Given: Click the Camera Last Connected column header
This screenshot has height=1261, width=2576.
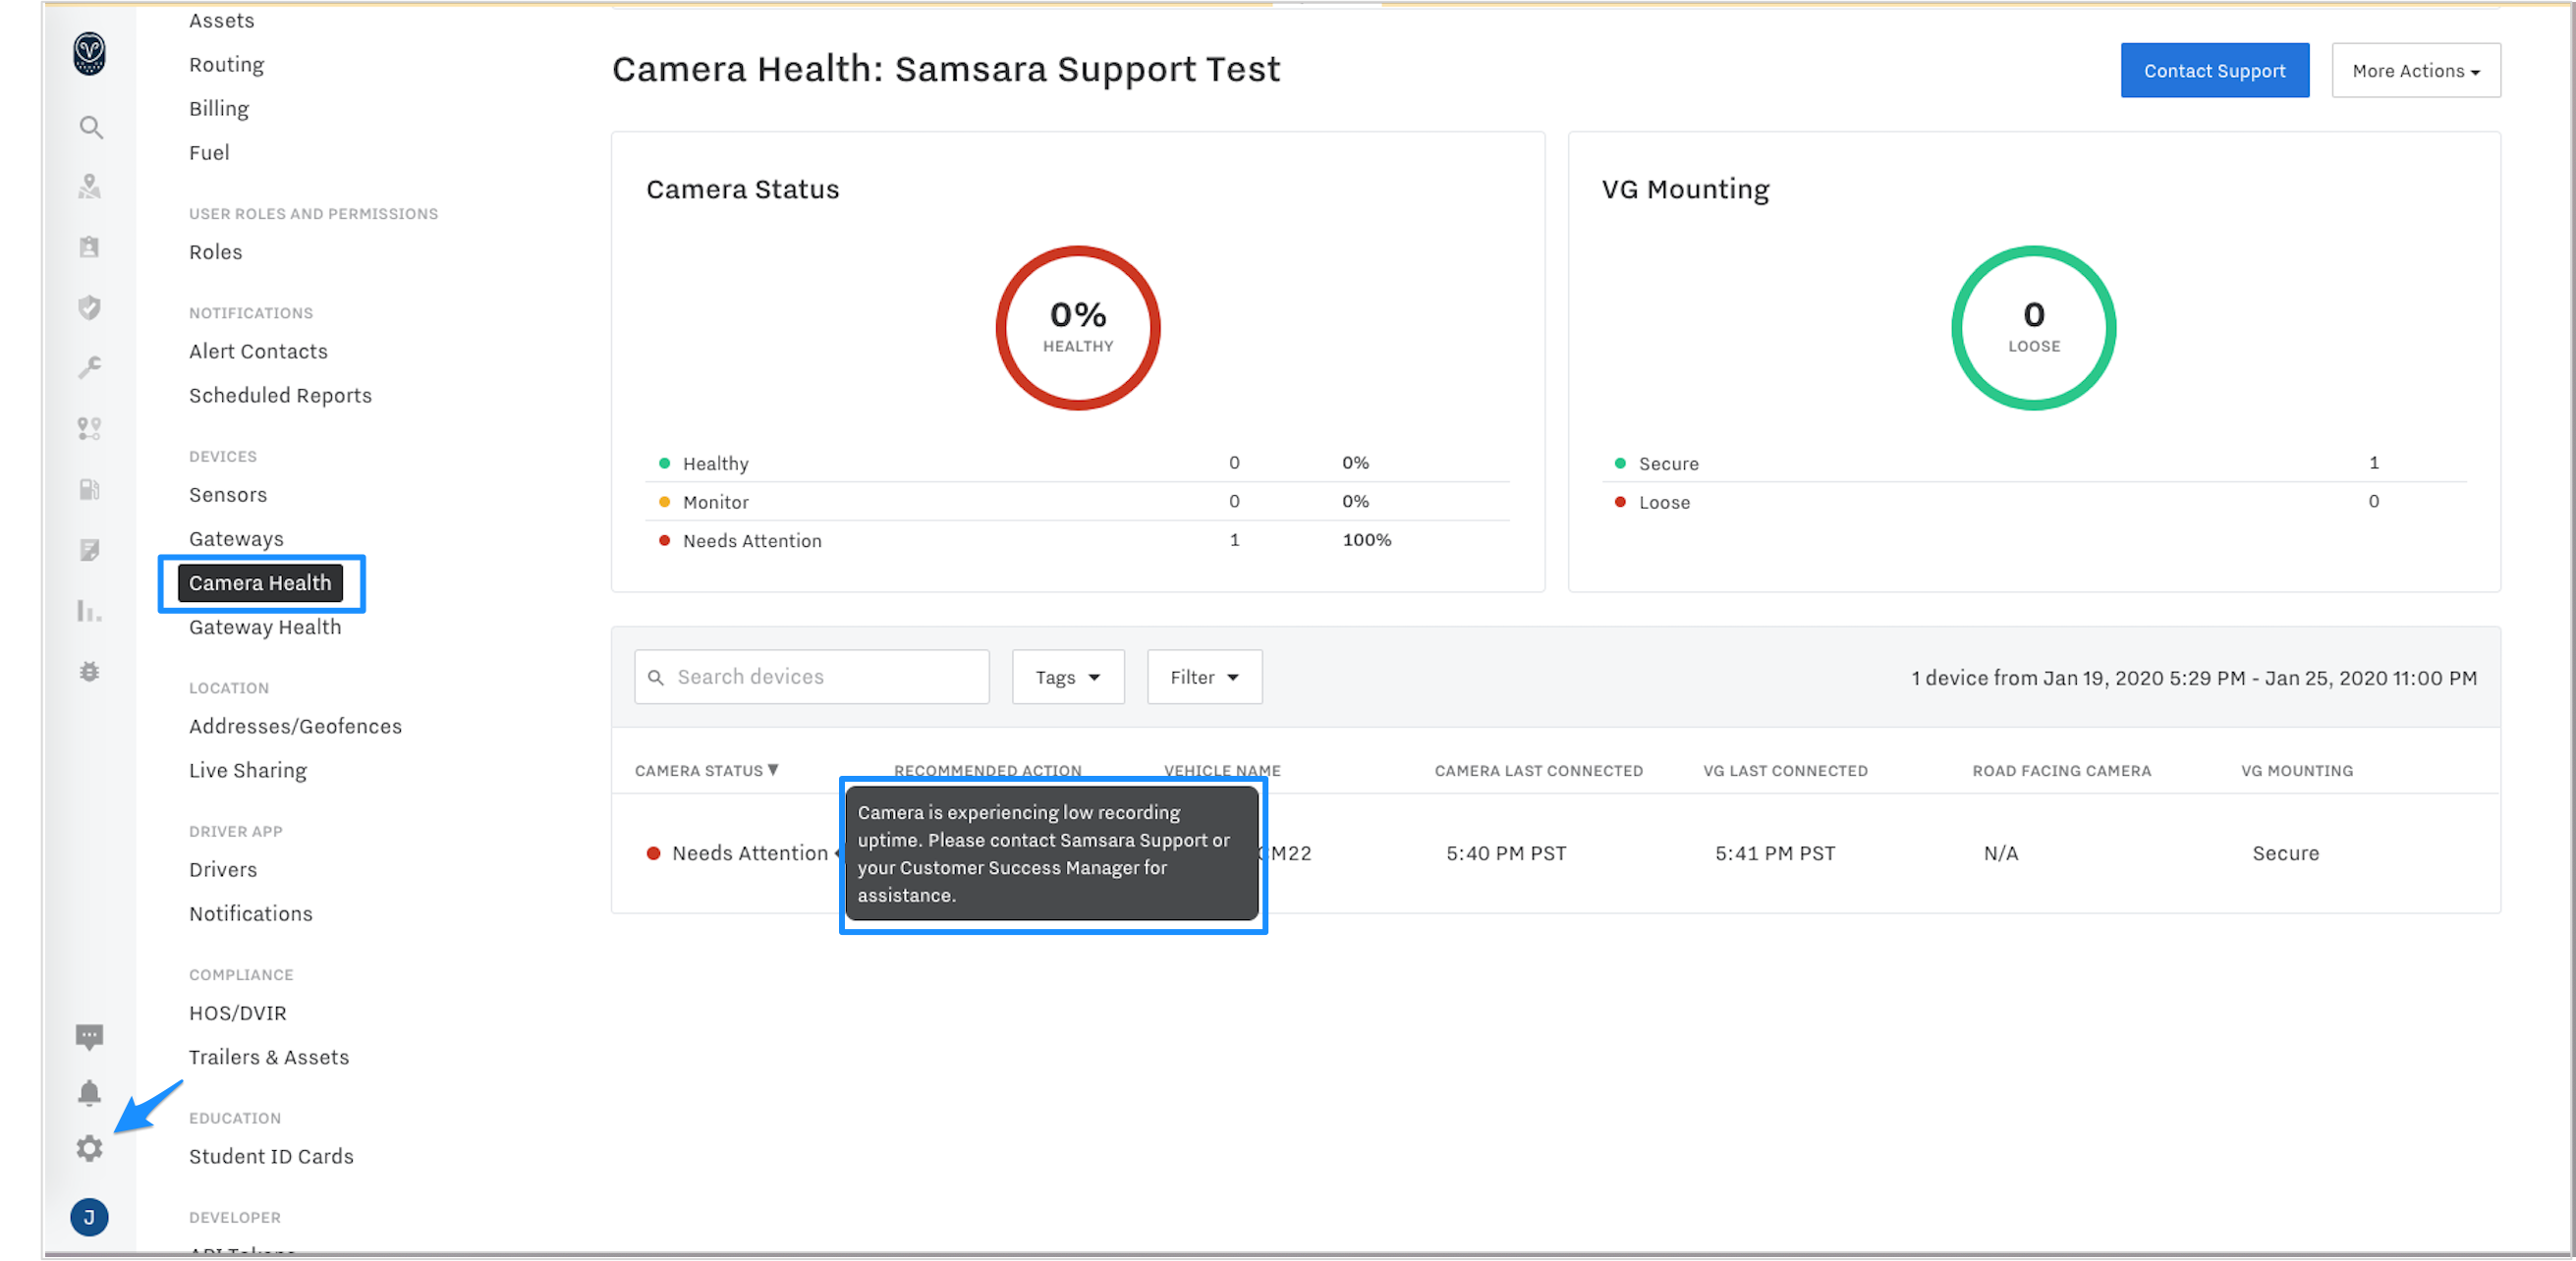Looking at the screenshot, I should [1539, 770].
